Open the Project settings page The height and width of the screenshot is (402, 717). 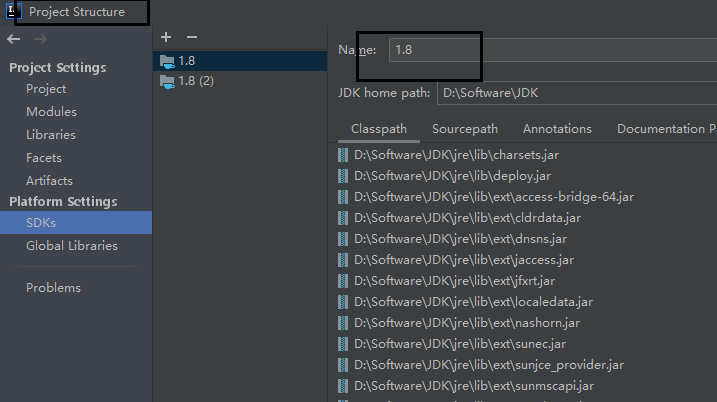[46, 89]
